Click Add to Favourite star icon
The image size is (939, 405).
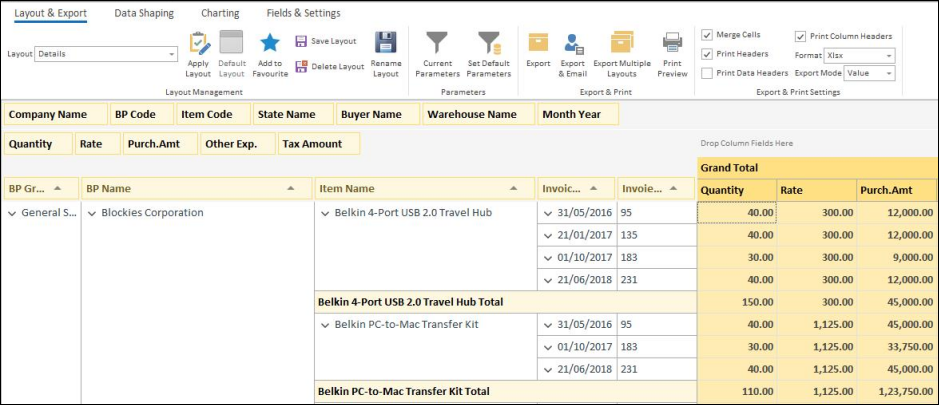coord(269,44)
